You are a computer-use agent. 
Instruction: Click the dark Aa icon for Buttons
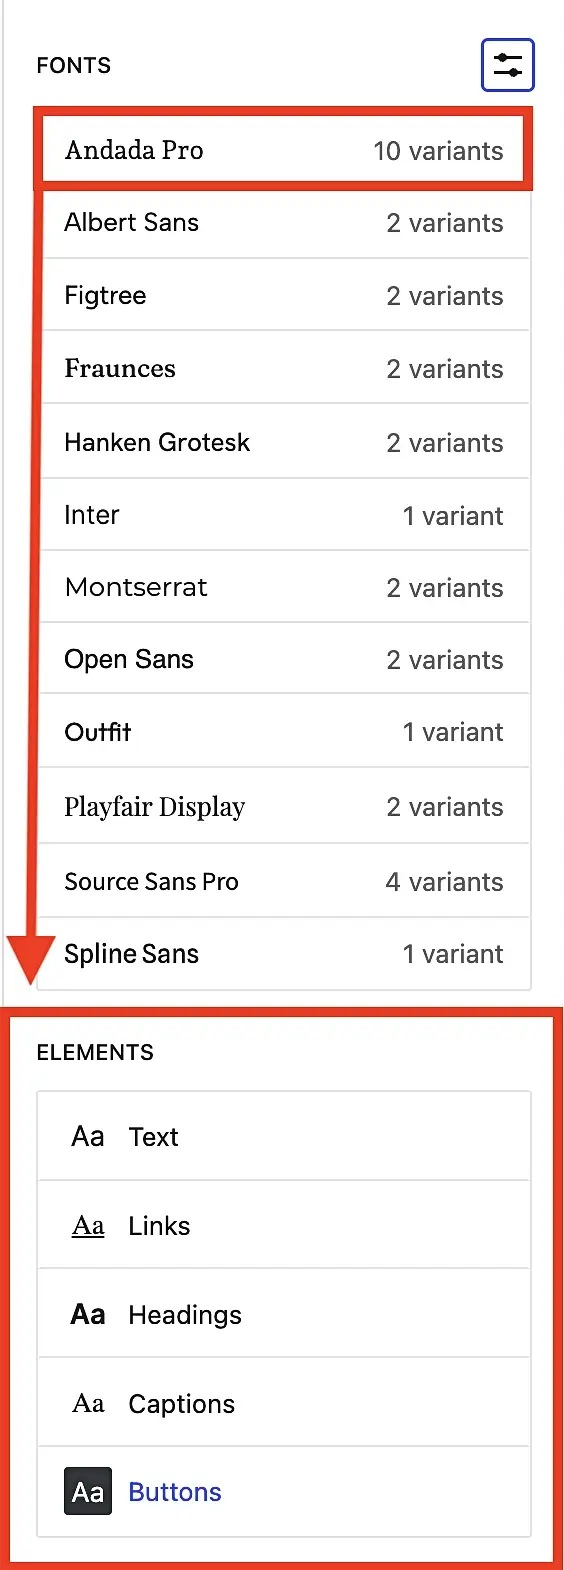click(x=88, y=1491)
